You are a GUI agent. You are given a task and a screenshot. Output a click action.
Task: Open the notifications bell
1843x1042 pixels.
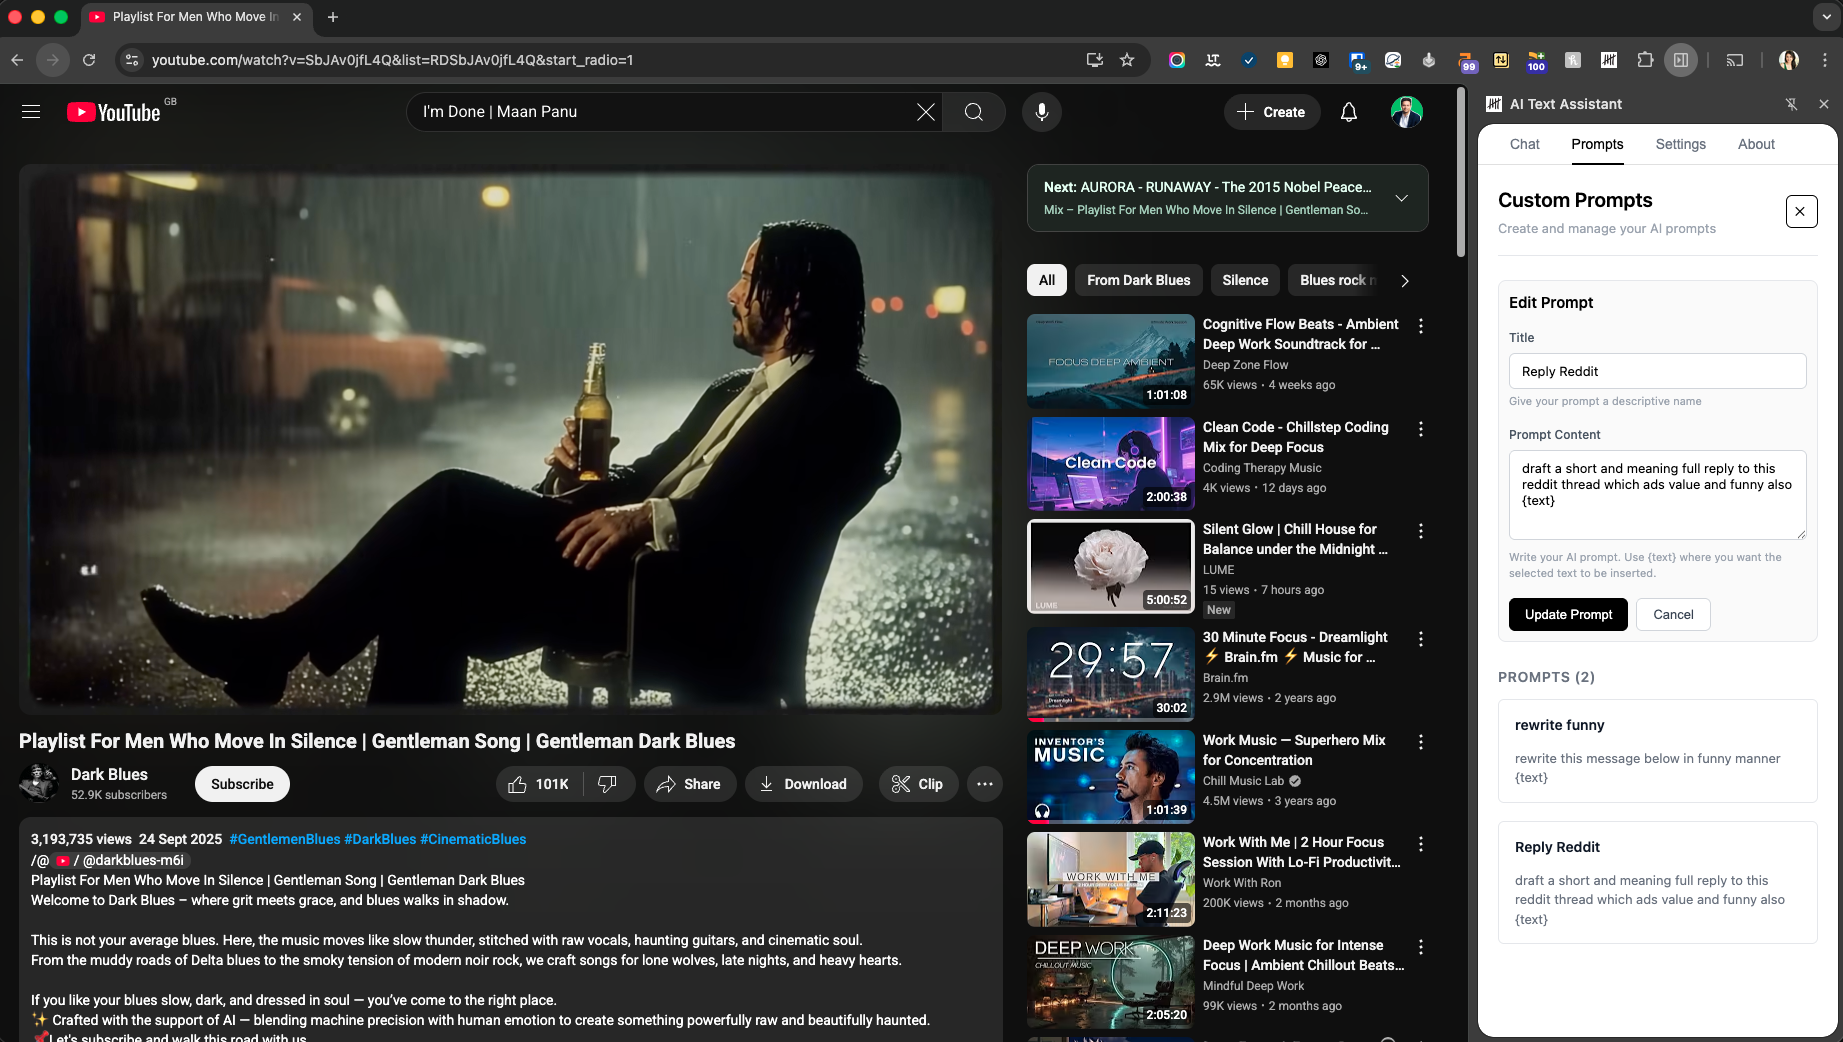tap(1348, 112)
